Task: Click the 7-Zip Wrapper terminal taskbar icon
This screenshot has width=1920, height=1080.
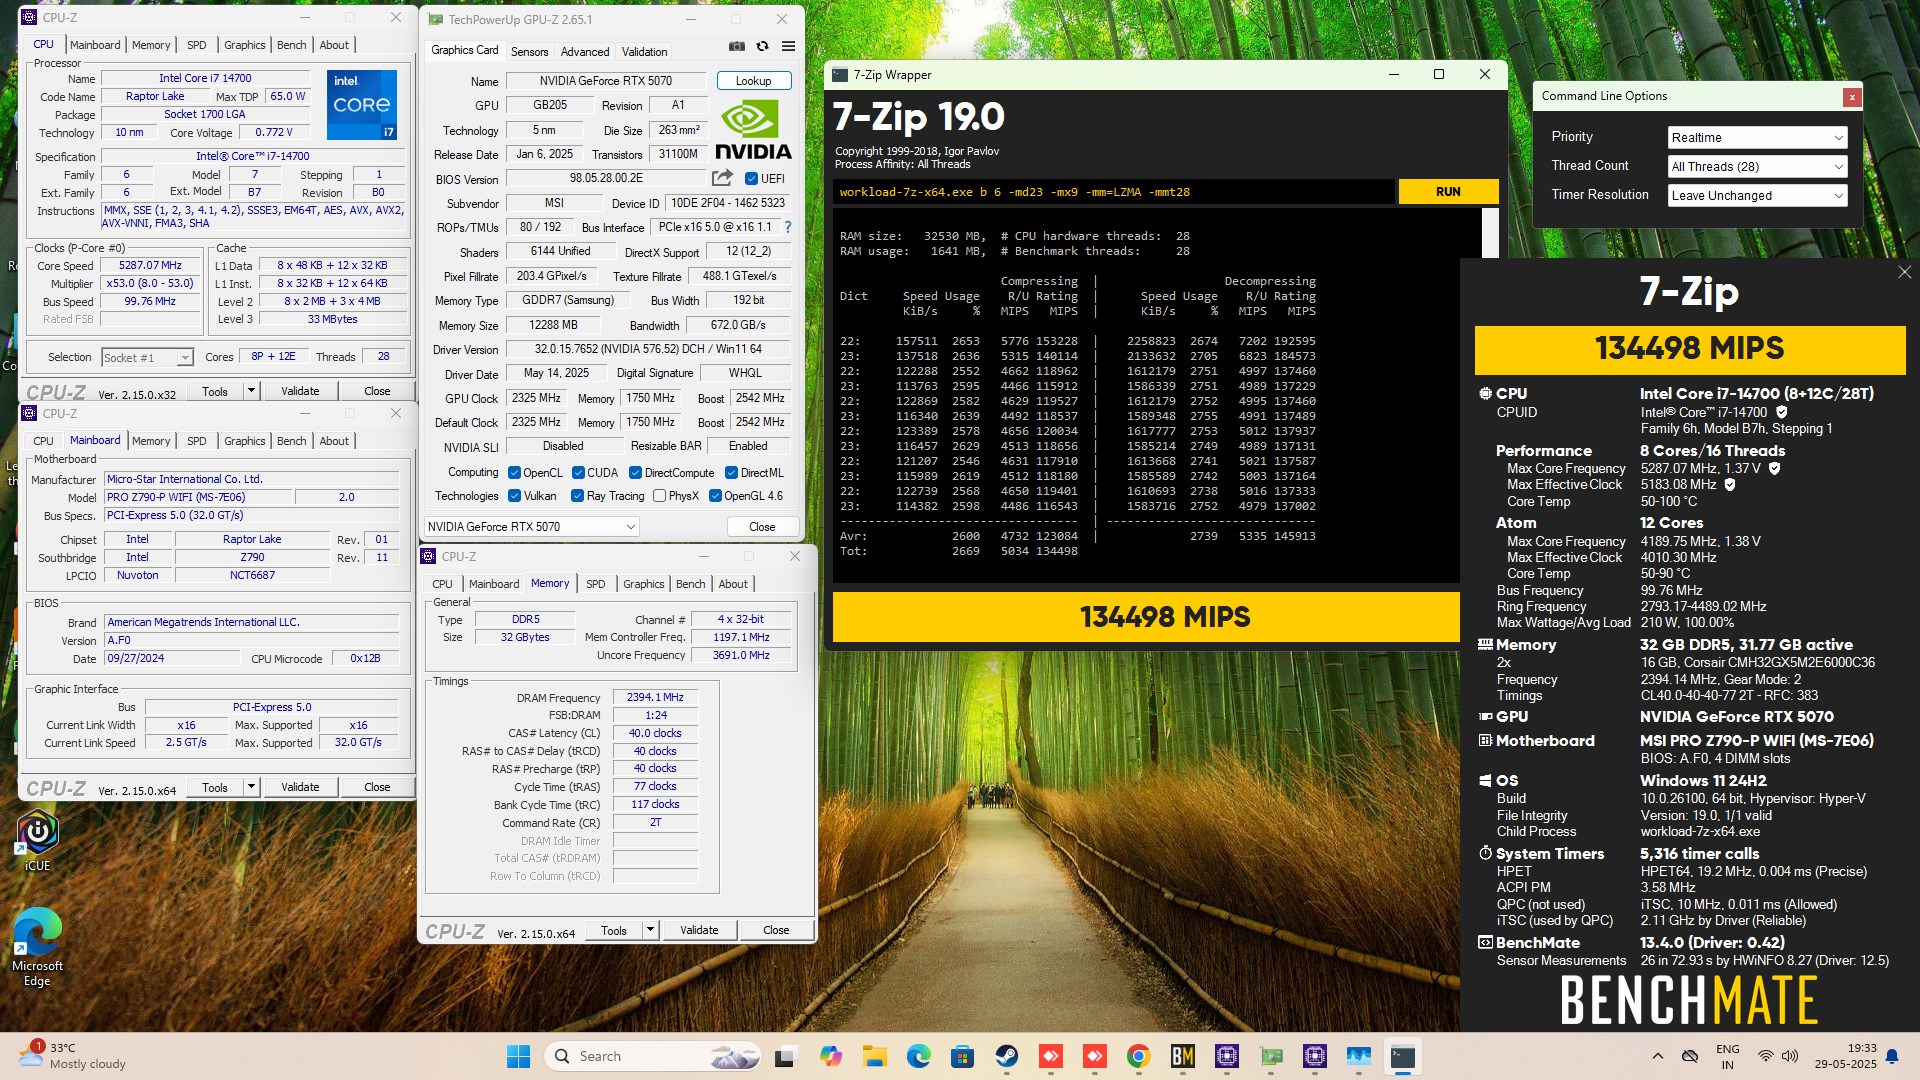Action: 1403,1056
